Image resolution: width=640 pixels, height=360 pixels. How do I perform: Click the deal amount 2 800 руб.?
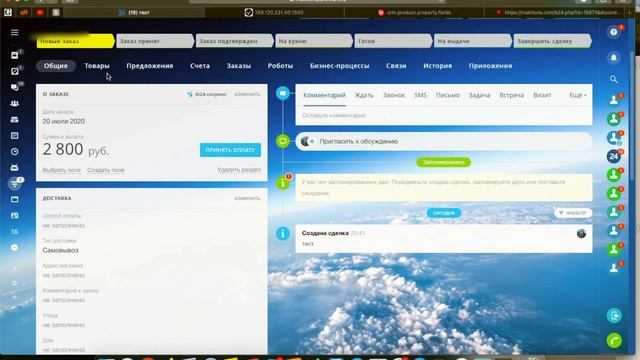point(76,149)
